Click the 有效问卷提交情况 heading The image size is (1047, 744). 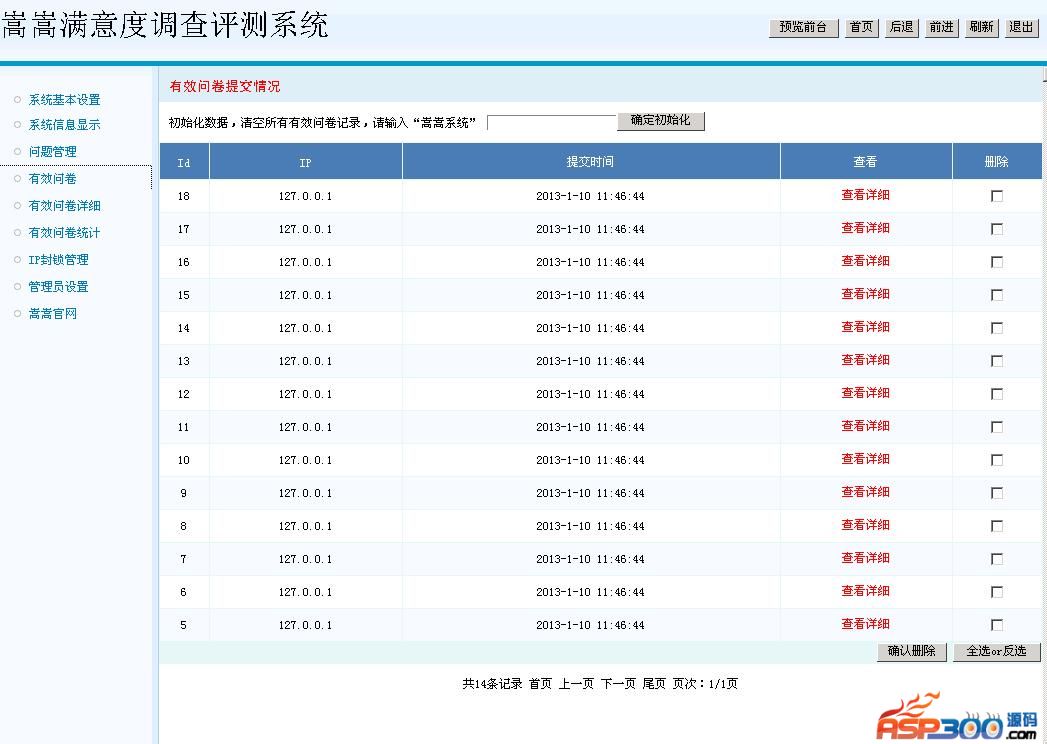pyautogui.click(x=225, y=86)
